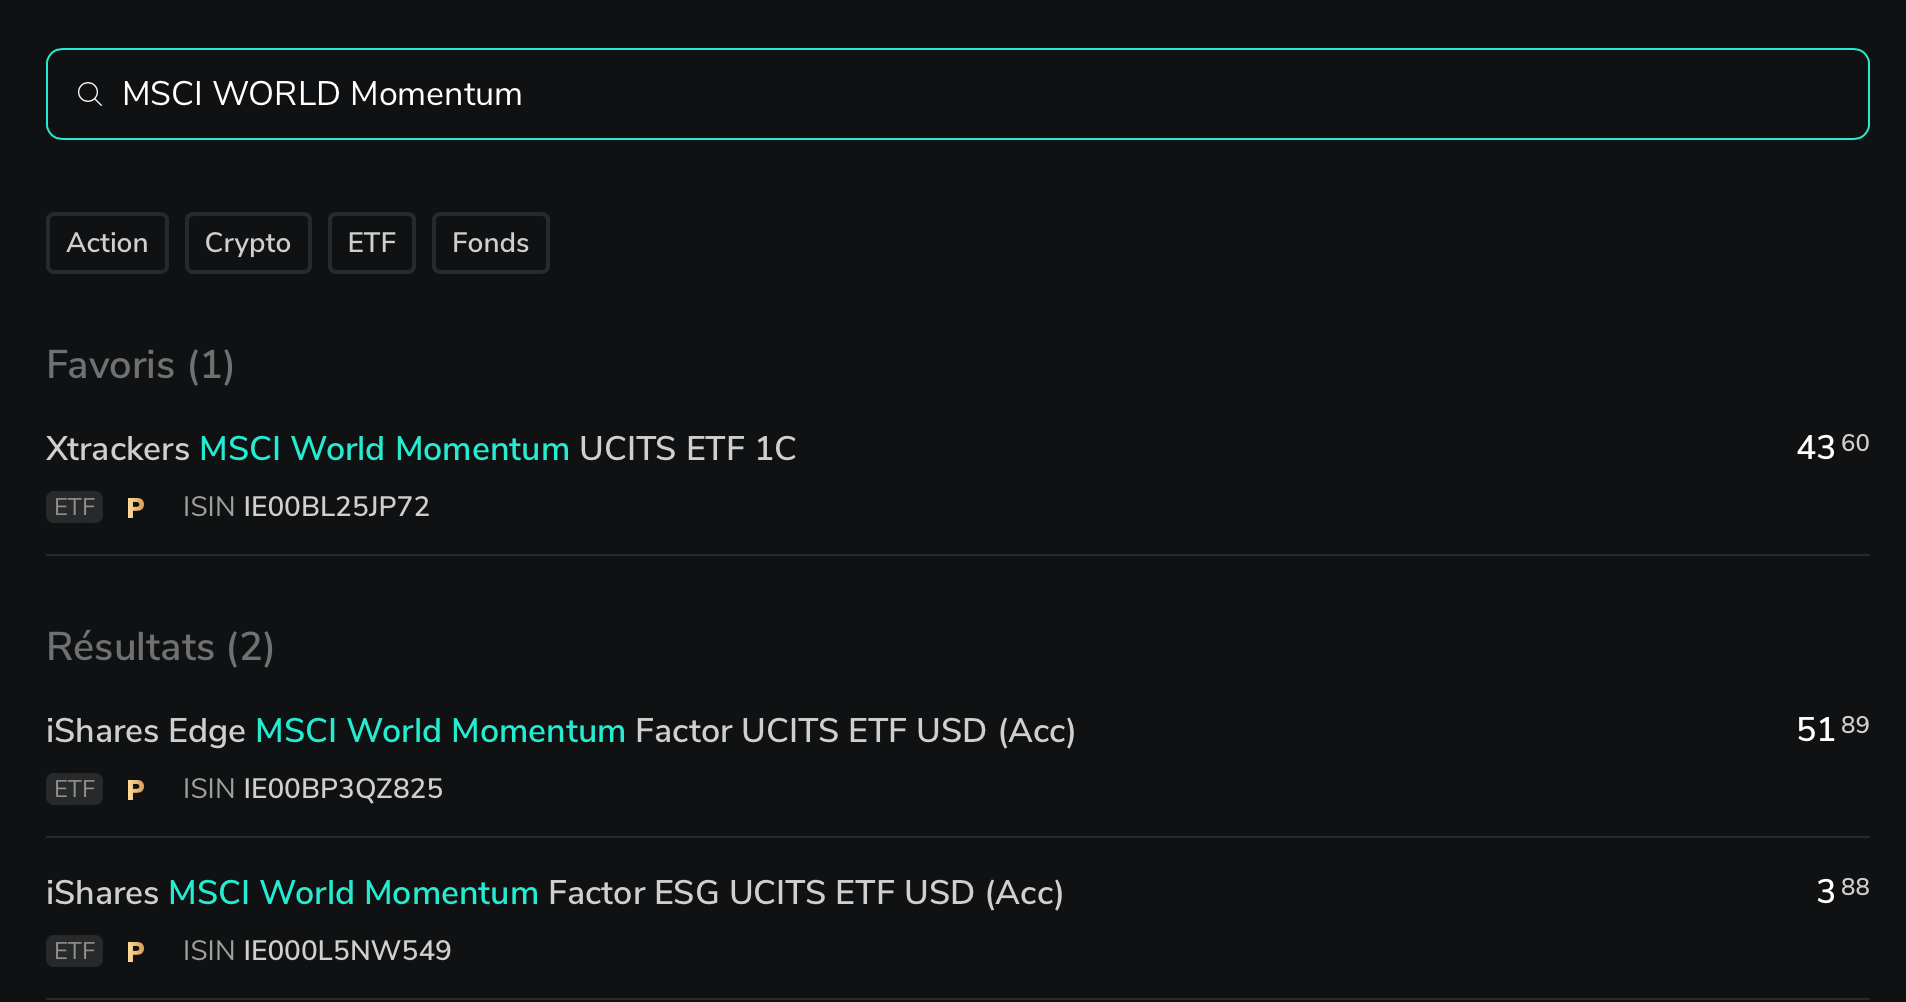Click the 43.60 price of Xtrackers ETF
Screen dimensions: 1906x1002
pyautogui.click(x=1833, y=446)
